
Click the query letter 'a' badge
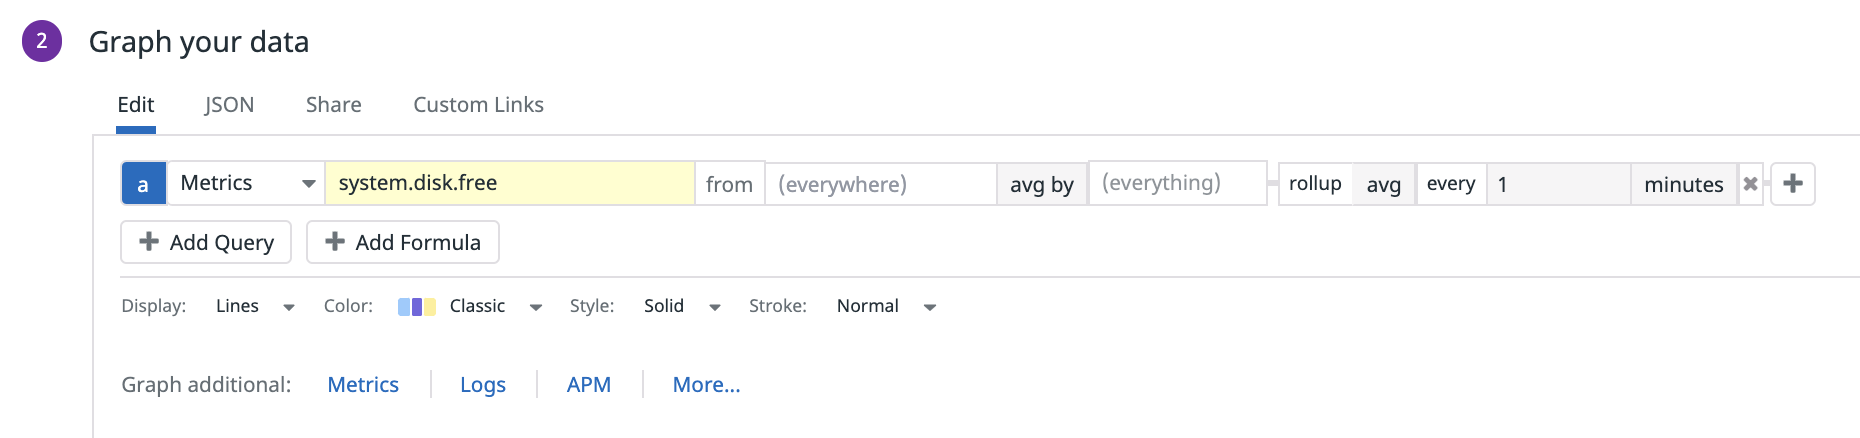143,184
